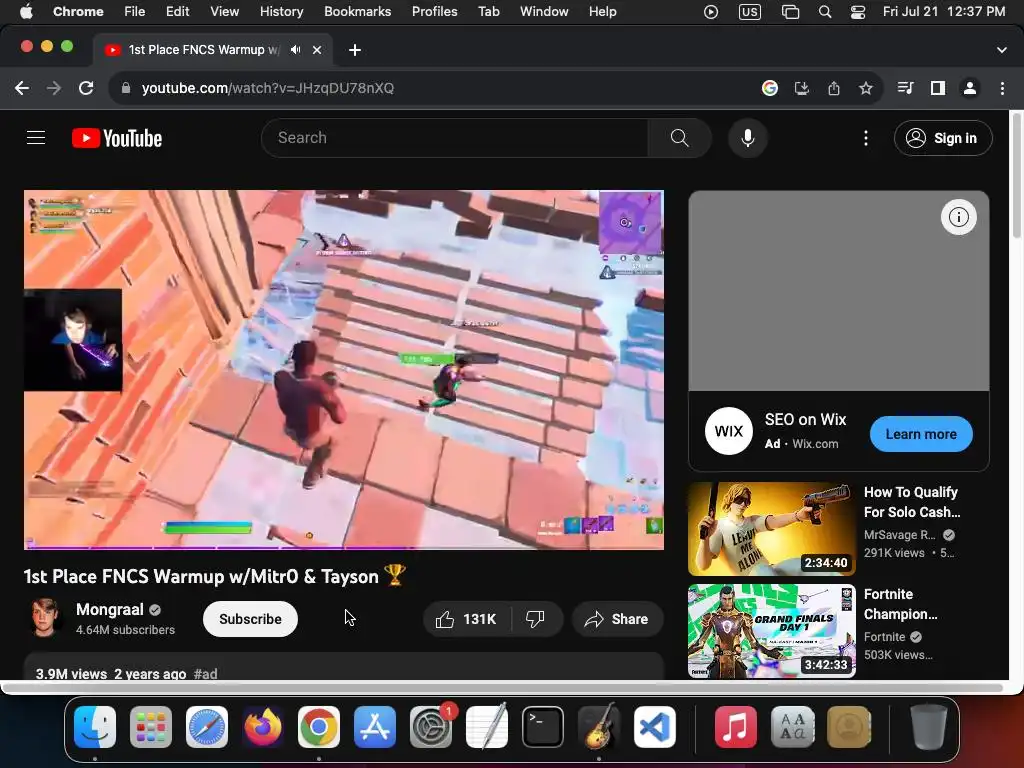Open Spotlight search in menu bar
Screen dimensions: 1024x768
pos(825,11)
